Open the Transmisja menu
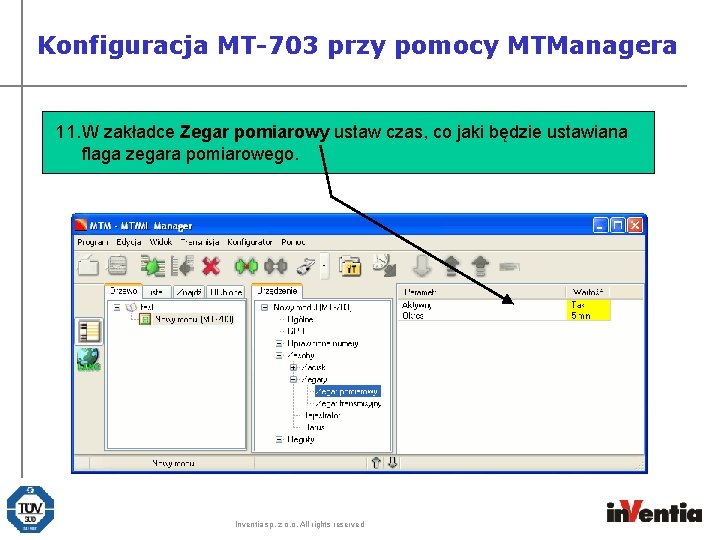This screenshot has width=720, height=540. (x=200, y=242)
